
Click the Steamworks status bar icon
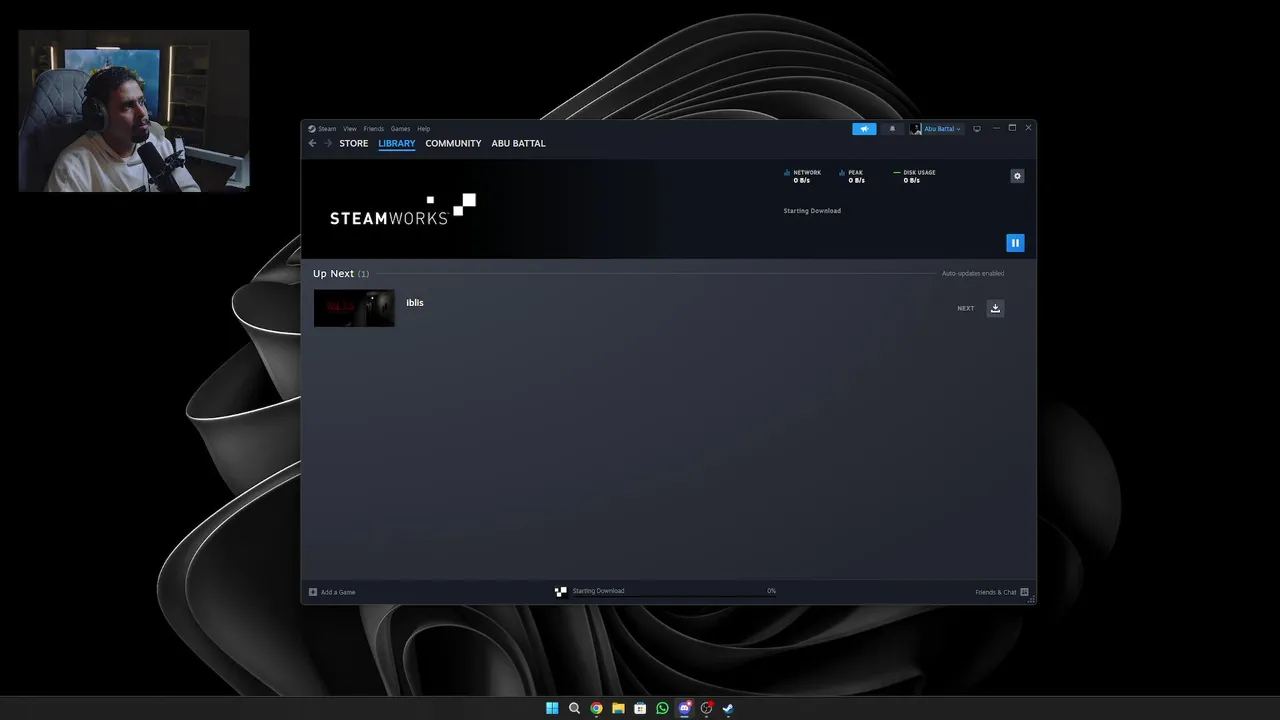click(561, 591)
